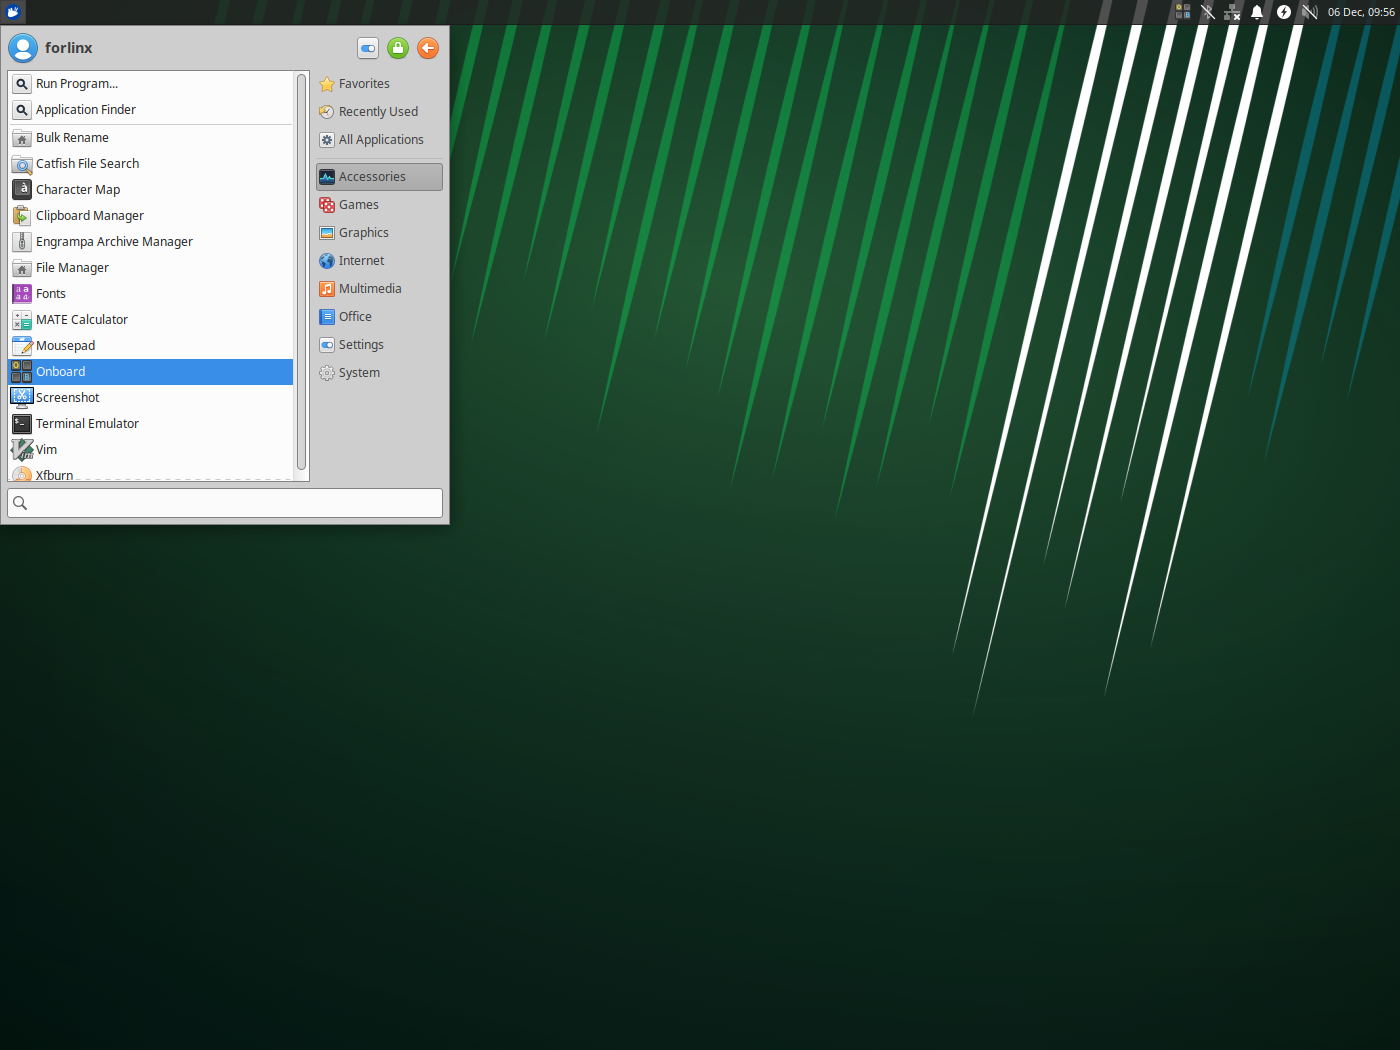Select the Accessories category
Image resolution: width=1400 pixels, height=1050 pixels.
click(x=379, y=177)
